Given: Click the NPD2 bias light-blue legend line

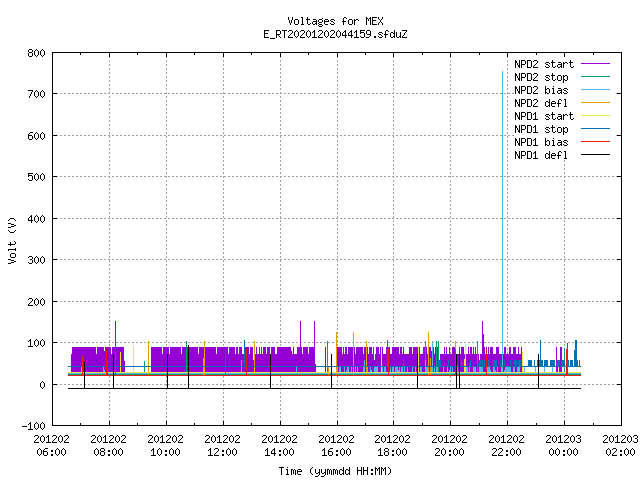Looking at the screenshot, I should point(595,90).
